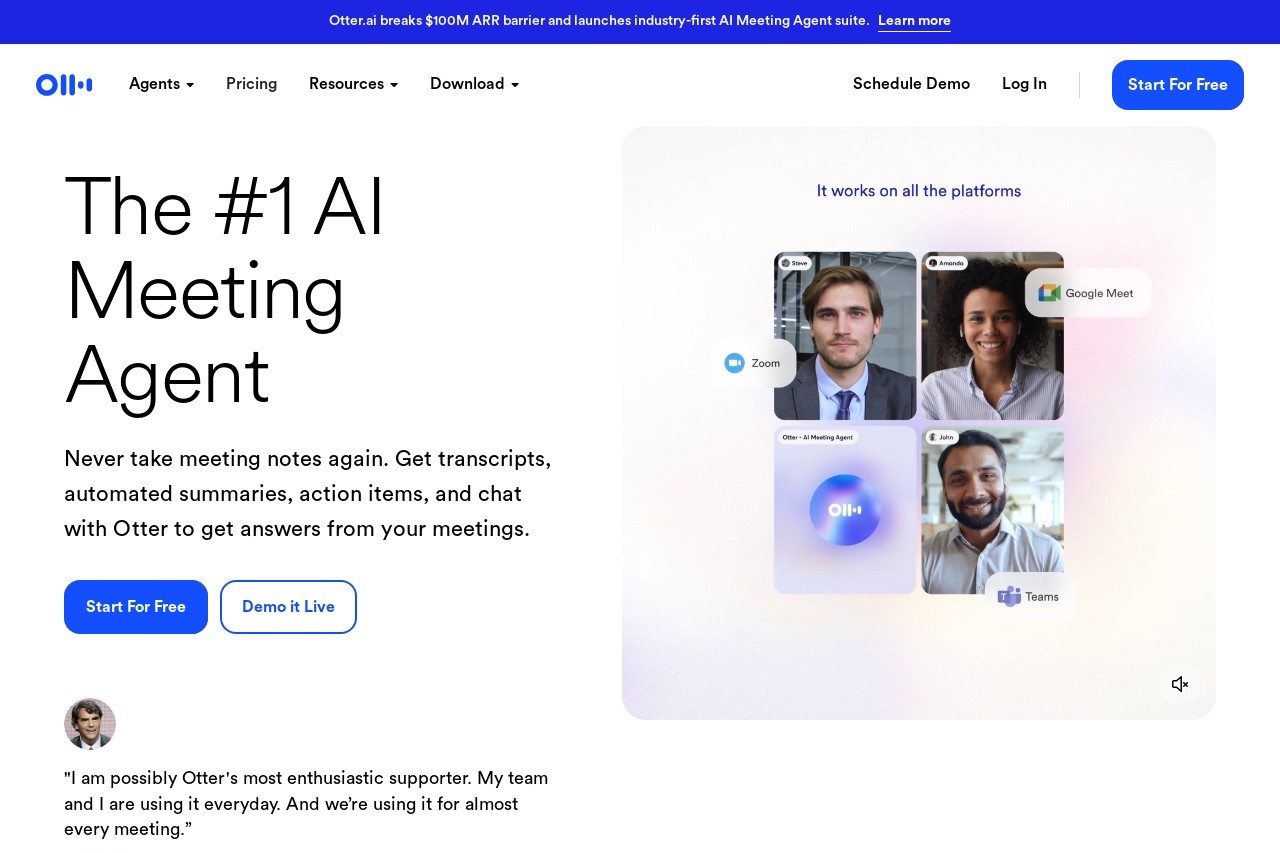The image size is (1280, 853).
Task: Click the Google Meet icon in video
Action: point(1049,293)
